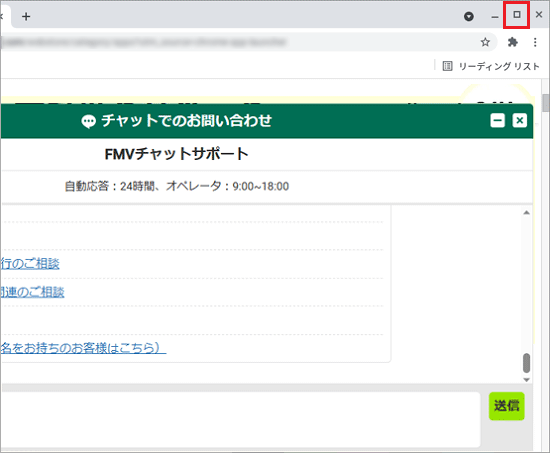Send message with the 送信 button

point(507,406)
